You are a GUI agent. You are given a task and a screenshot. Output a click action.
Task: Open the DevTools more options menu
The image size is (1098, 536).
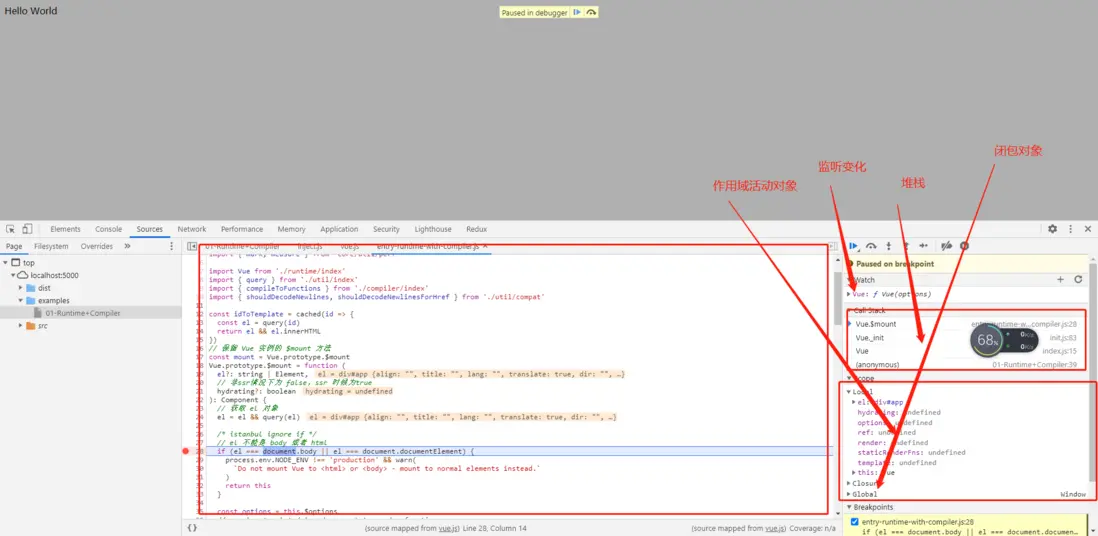click(x=1071, y=229)
